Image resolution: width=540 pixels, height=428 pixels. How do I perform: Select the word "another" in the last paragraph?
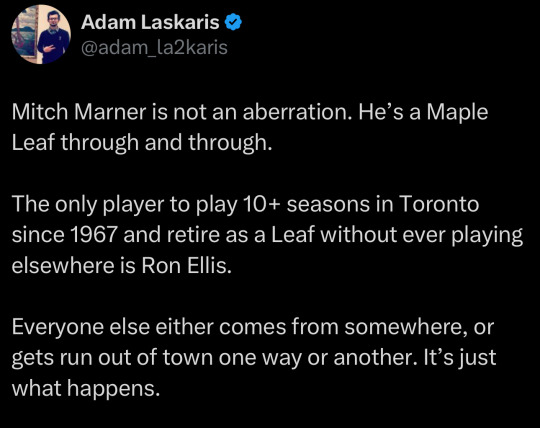click(x=374, y=358)
